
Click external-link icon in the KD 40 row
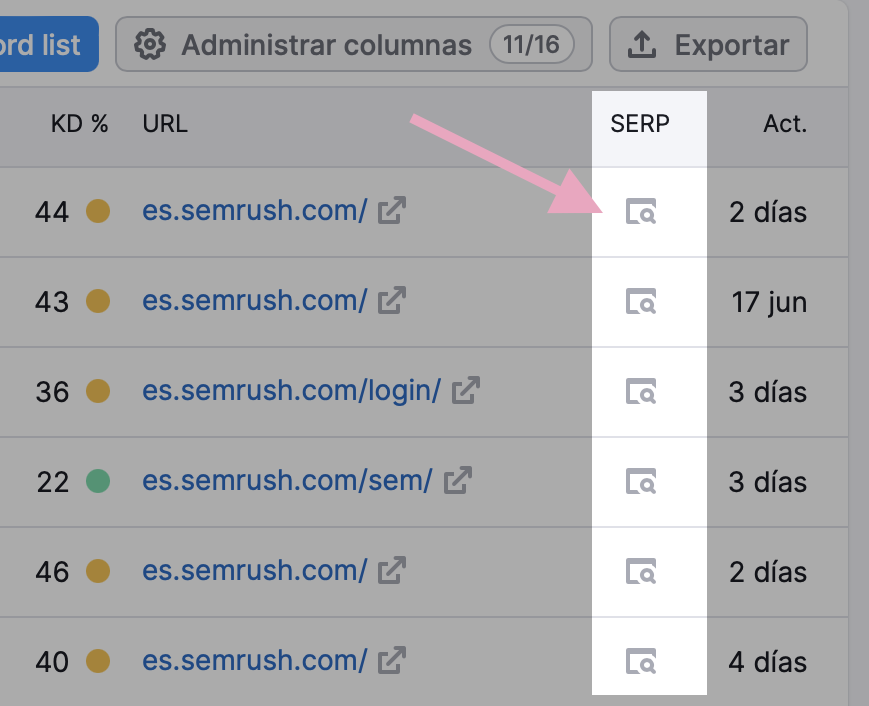click(x=392, y=660)
